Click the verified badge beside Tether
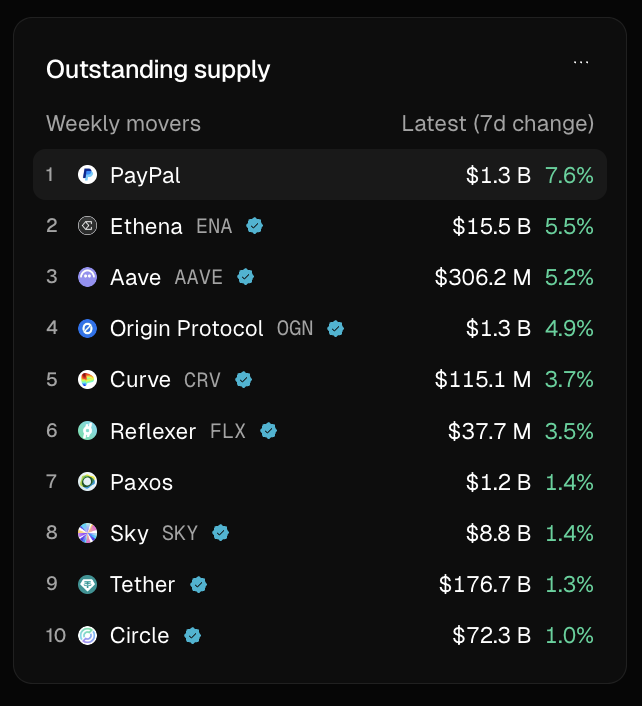 tap(199, 584)
